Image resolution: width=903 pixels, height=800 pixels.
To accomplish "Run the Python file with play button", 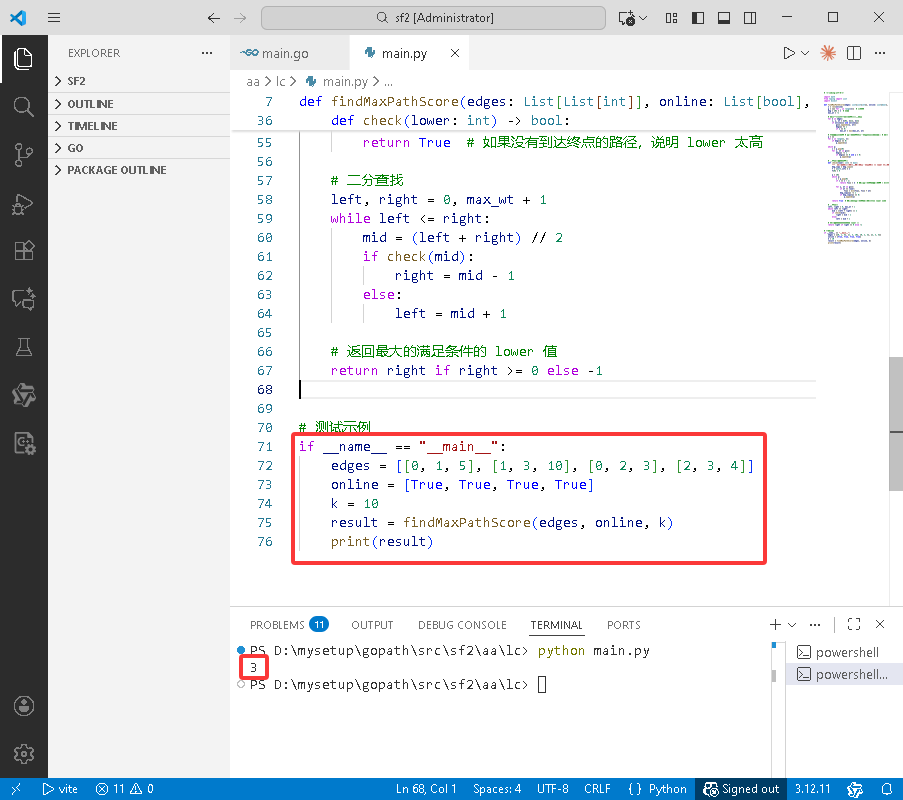I will pyautogui.click(x=789, y=53).
